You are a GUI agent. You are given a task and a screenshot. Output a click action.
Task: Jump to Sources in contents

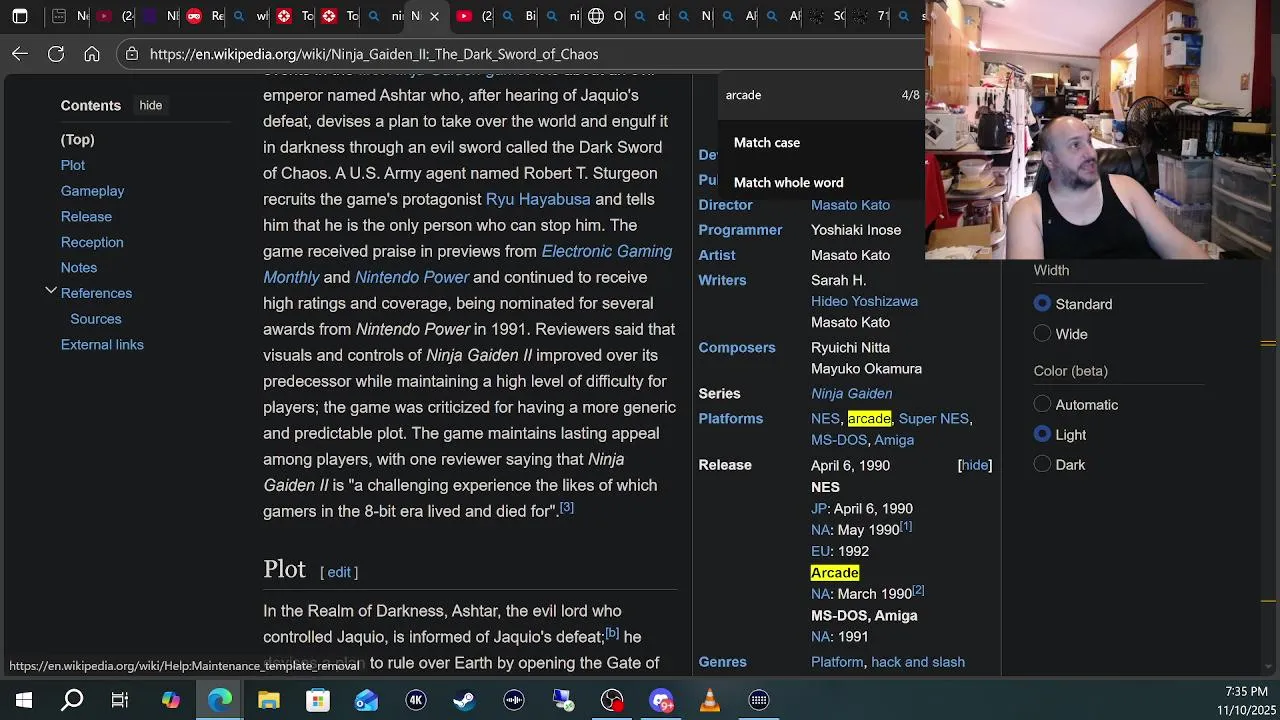(x=96, y=319)
